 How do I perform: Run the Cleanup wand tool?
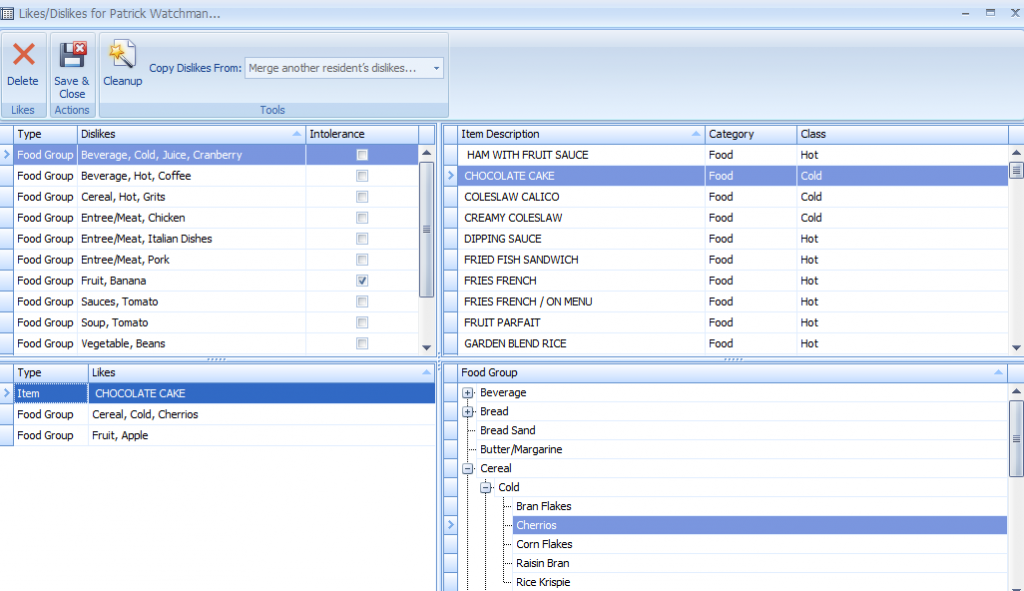tap(122, 56)
